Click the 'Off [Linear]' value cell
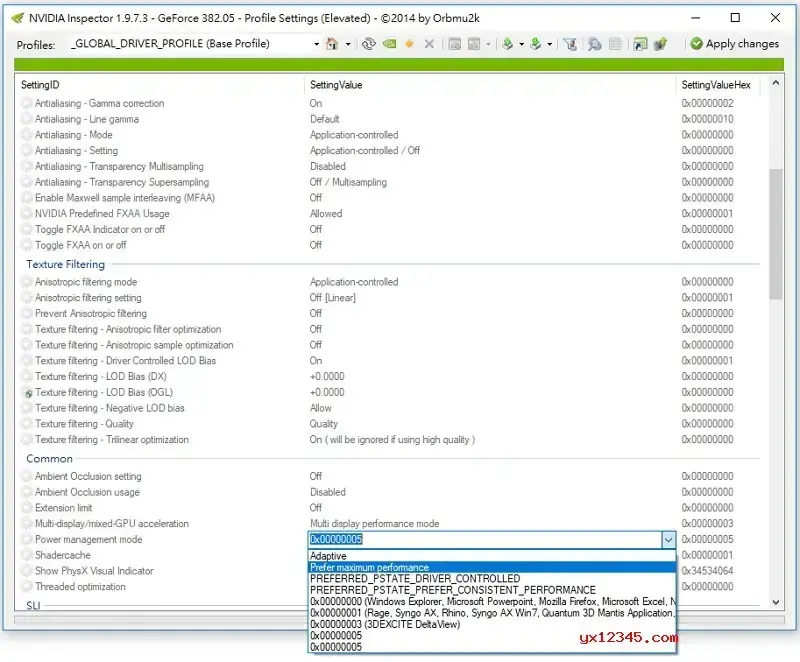The image size is (800, 662). (x=333, y=298)
